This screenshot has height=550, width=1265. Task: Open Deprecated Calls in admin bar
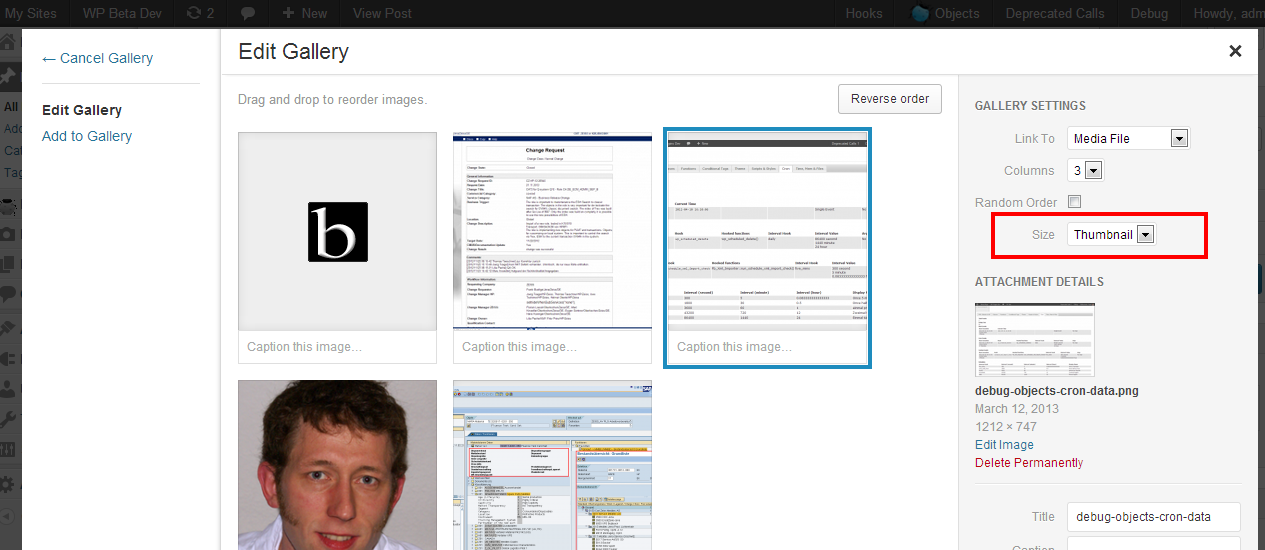(x=1054, y=13)
